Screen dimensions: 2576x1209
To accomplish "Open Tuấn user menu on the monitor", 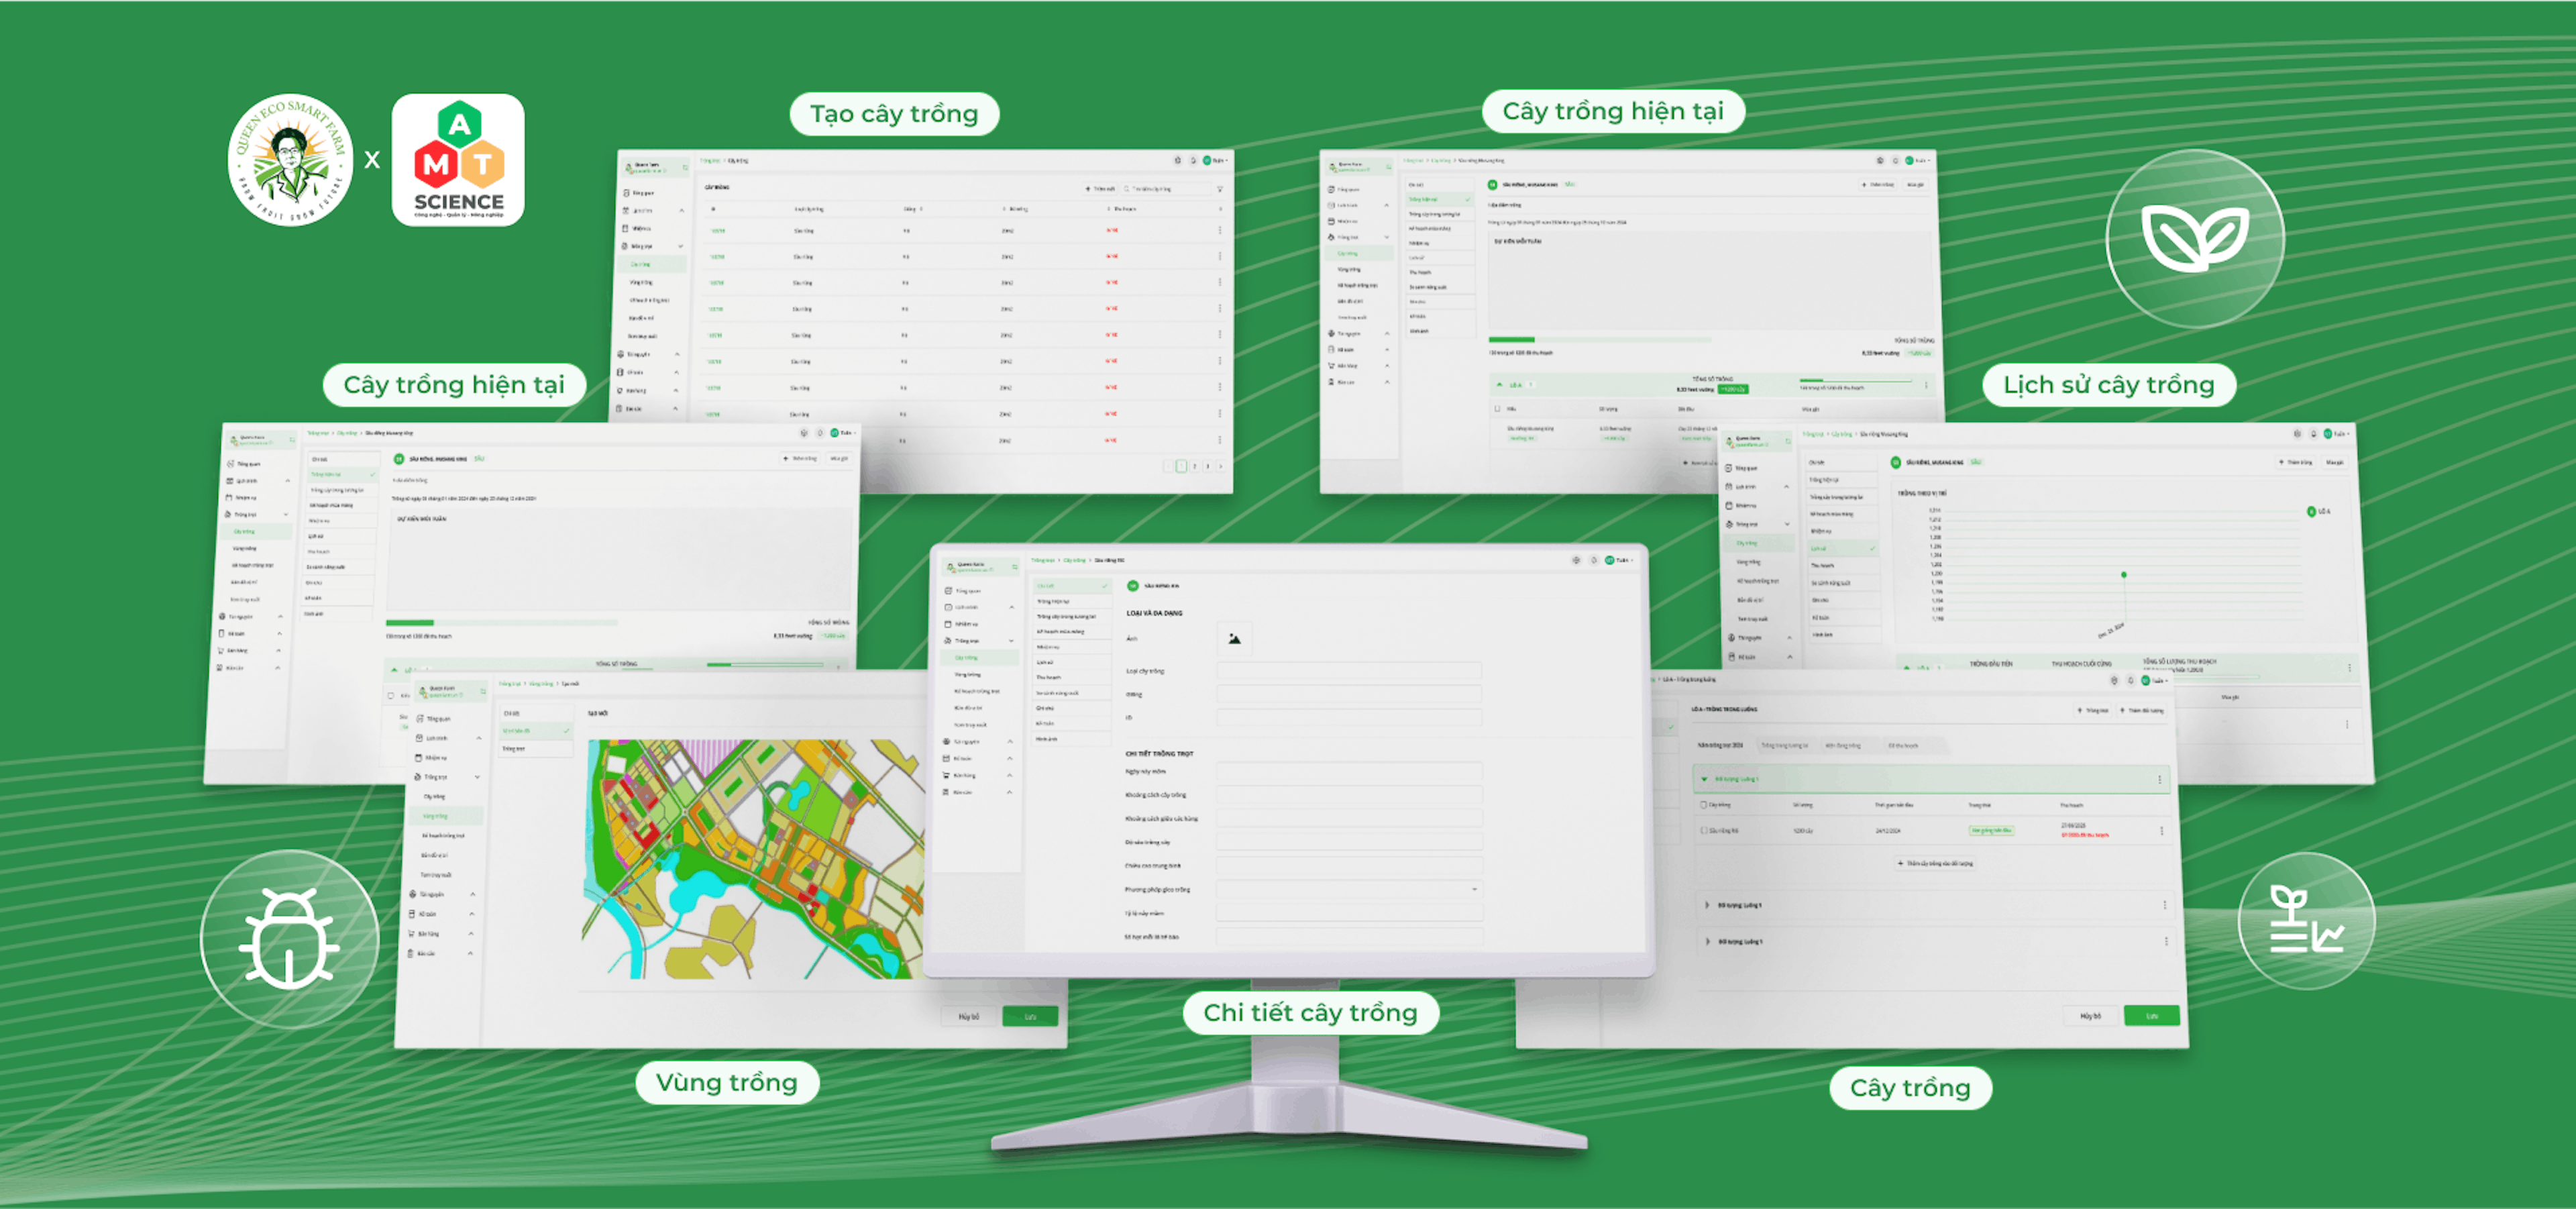I will tap(1620, 560).
